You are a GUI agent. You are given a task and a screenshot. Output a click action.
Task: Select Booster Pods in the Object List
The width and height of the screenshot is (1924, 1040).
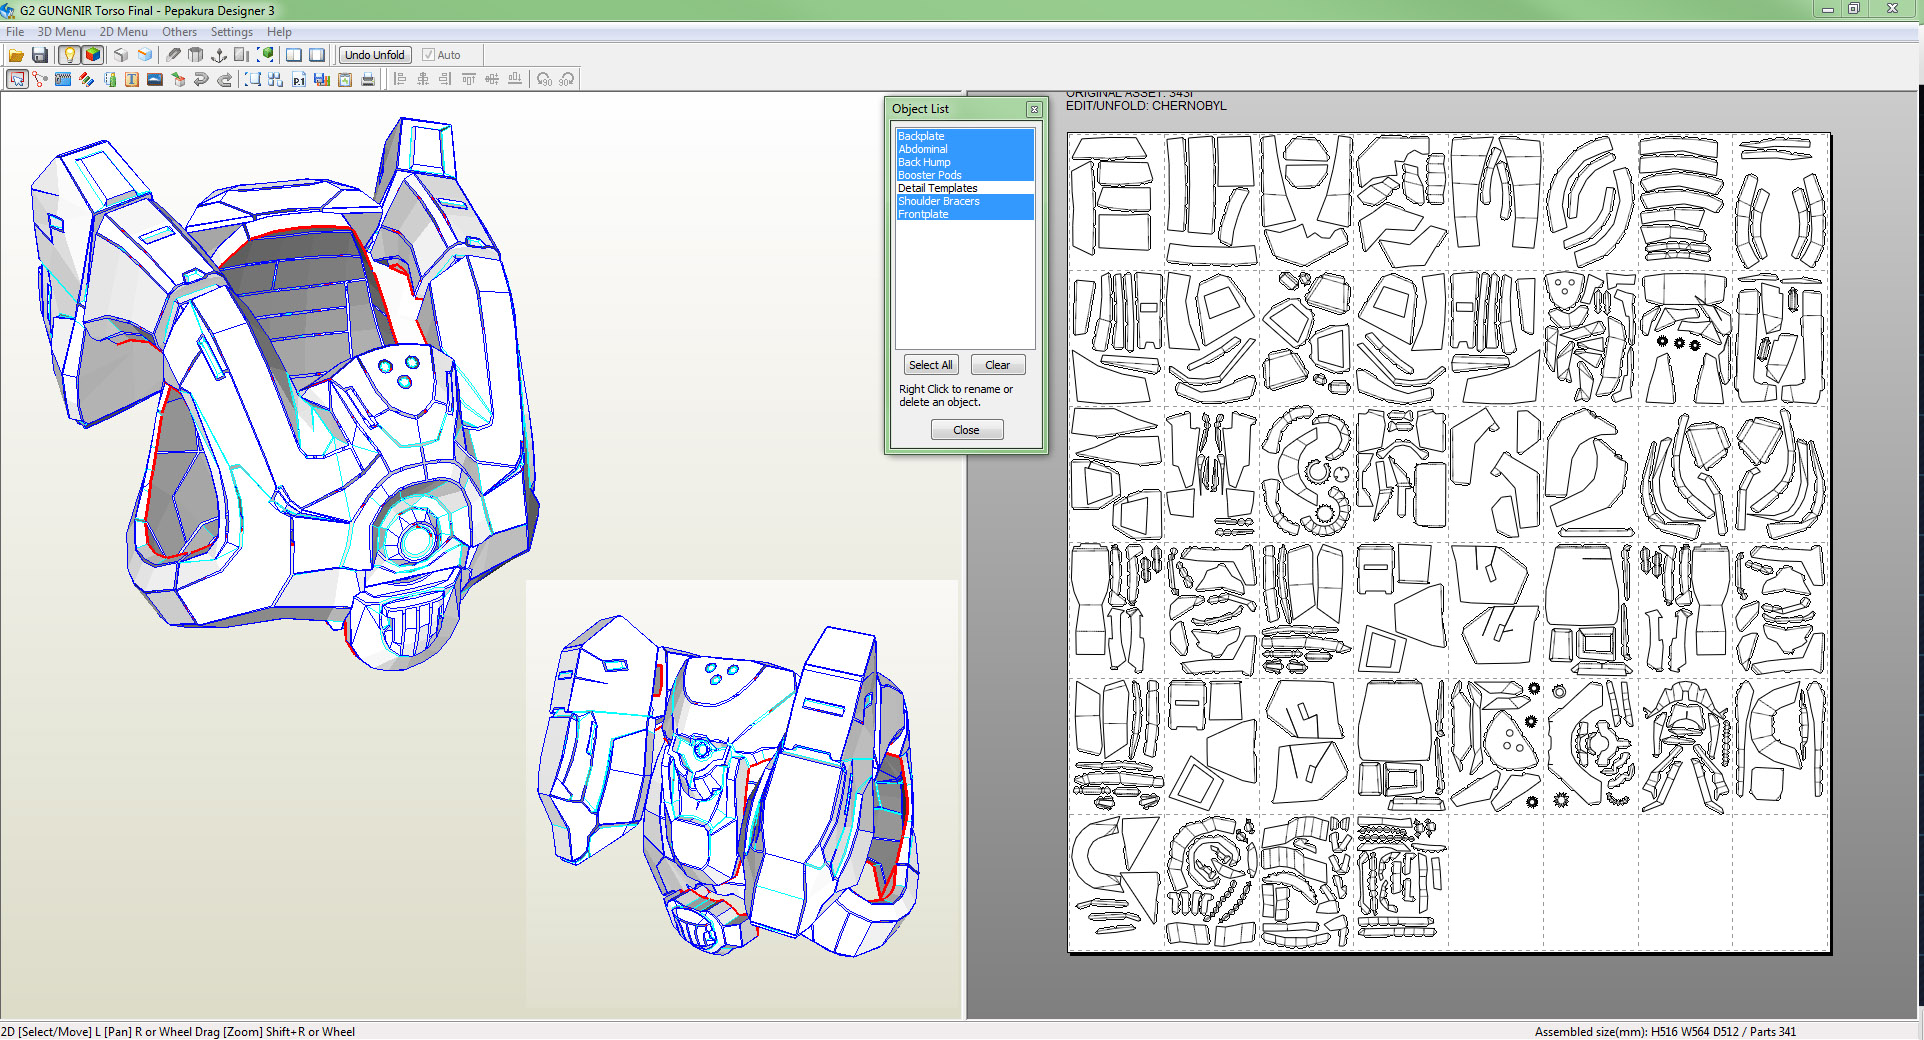click(x=965, y=175)
